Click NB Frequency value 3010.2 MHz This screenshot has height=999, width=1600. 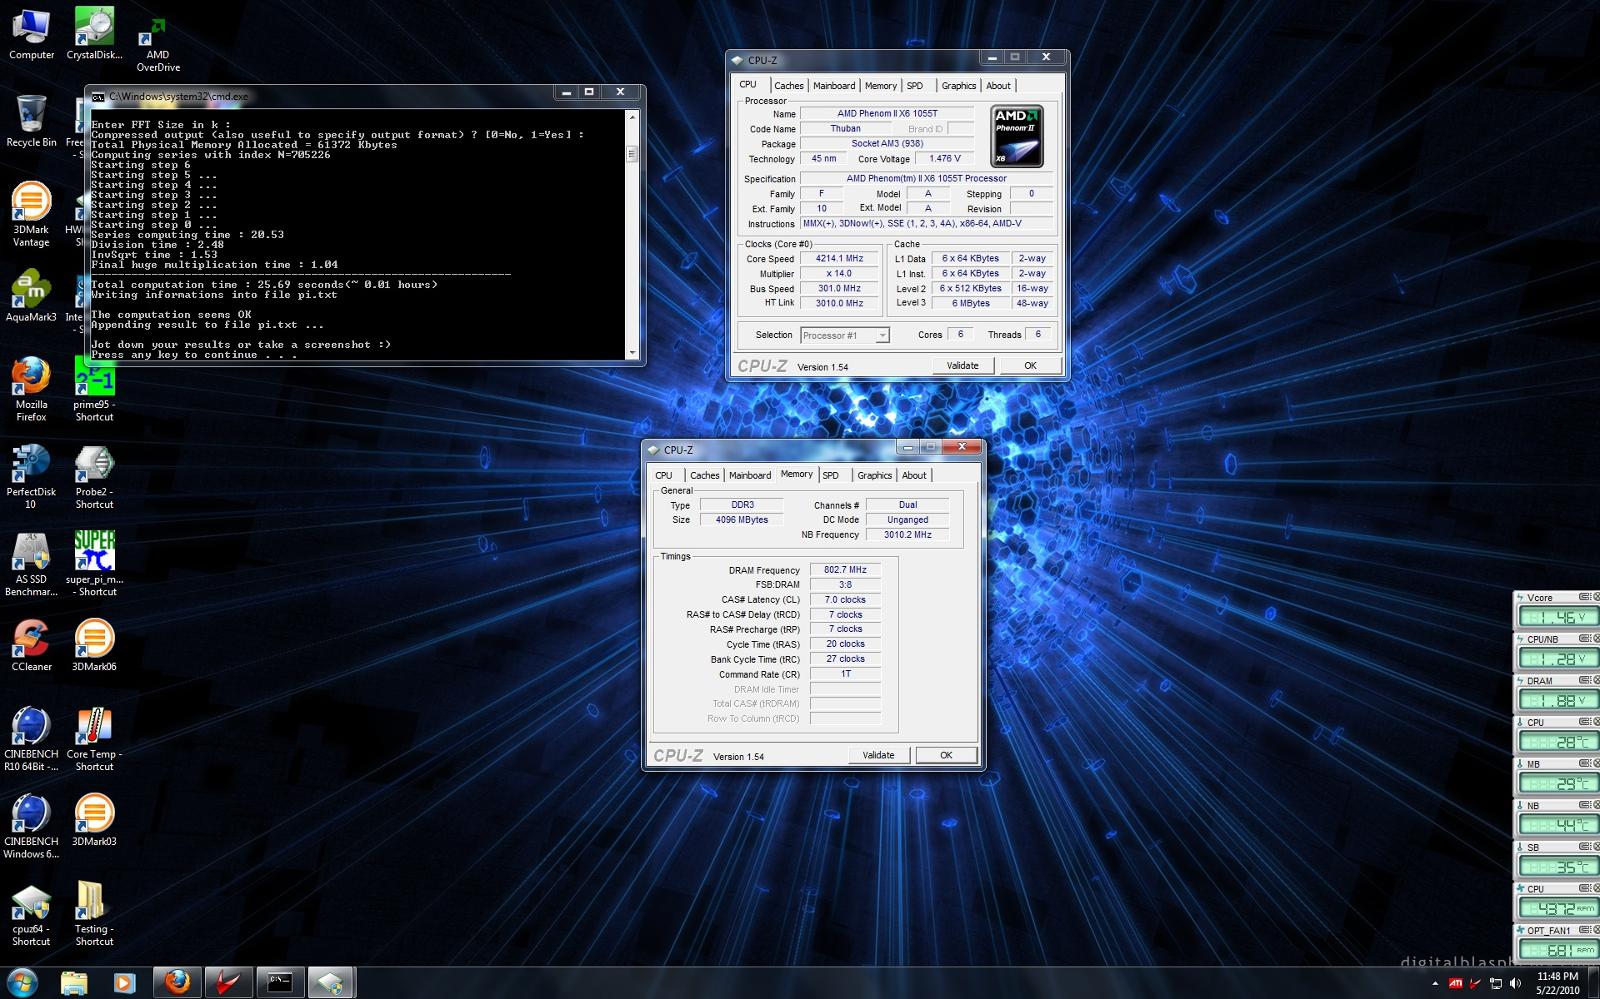907,535
